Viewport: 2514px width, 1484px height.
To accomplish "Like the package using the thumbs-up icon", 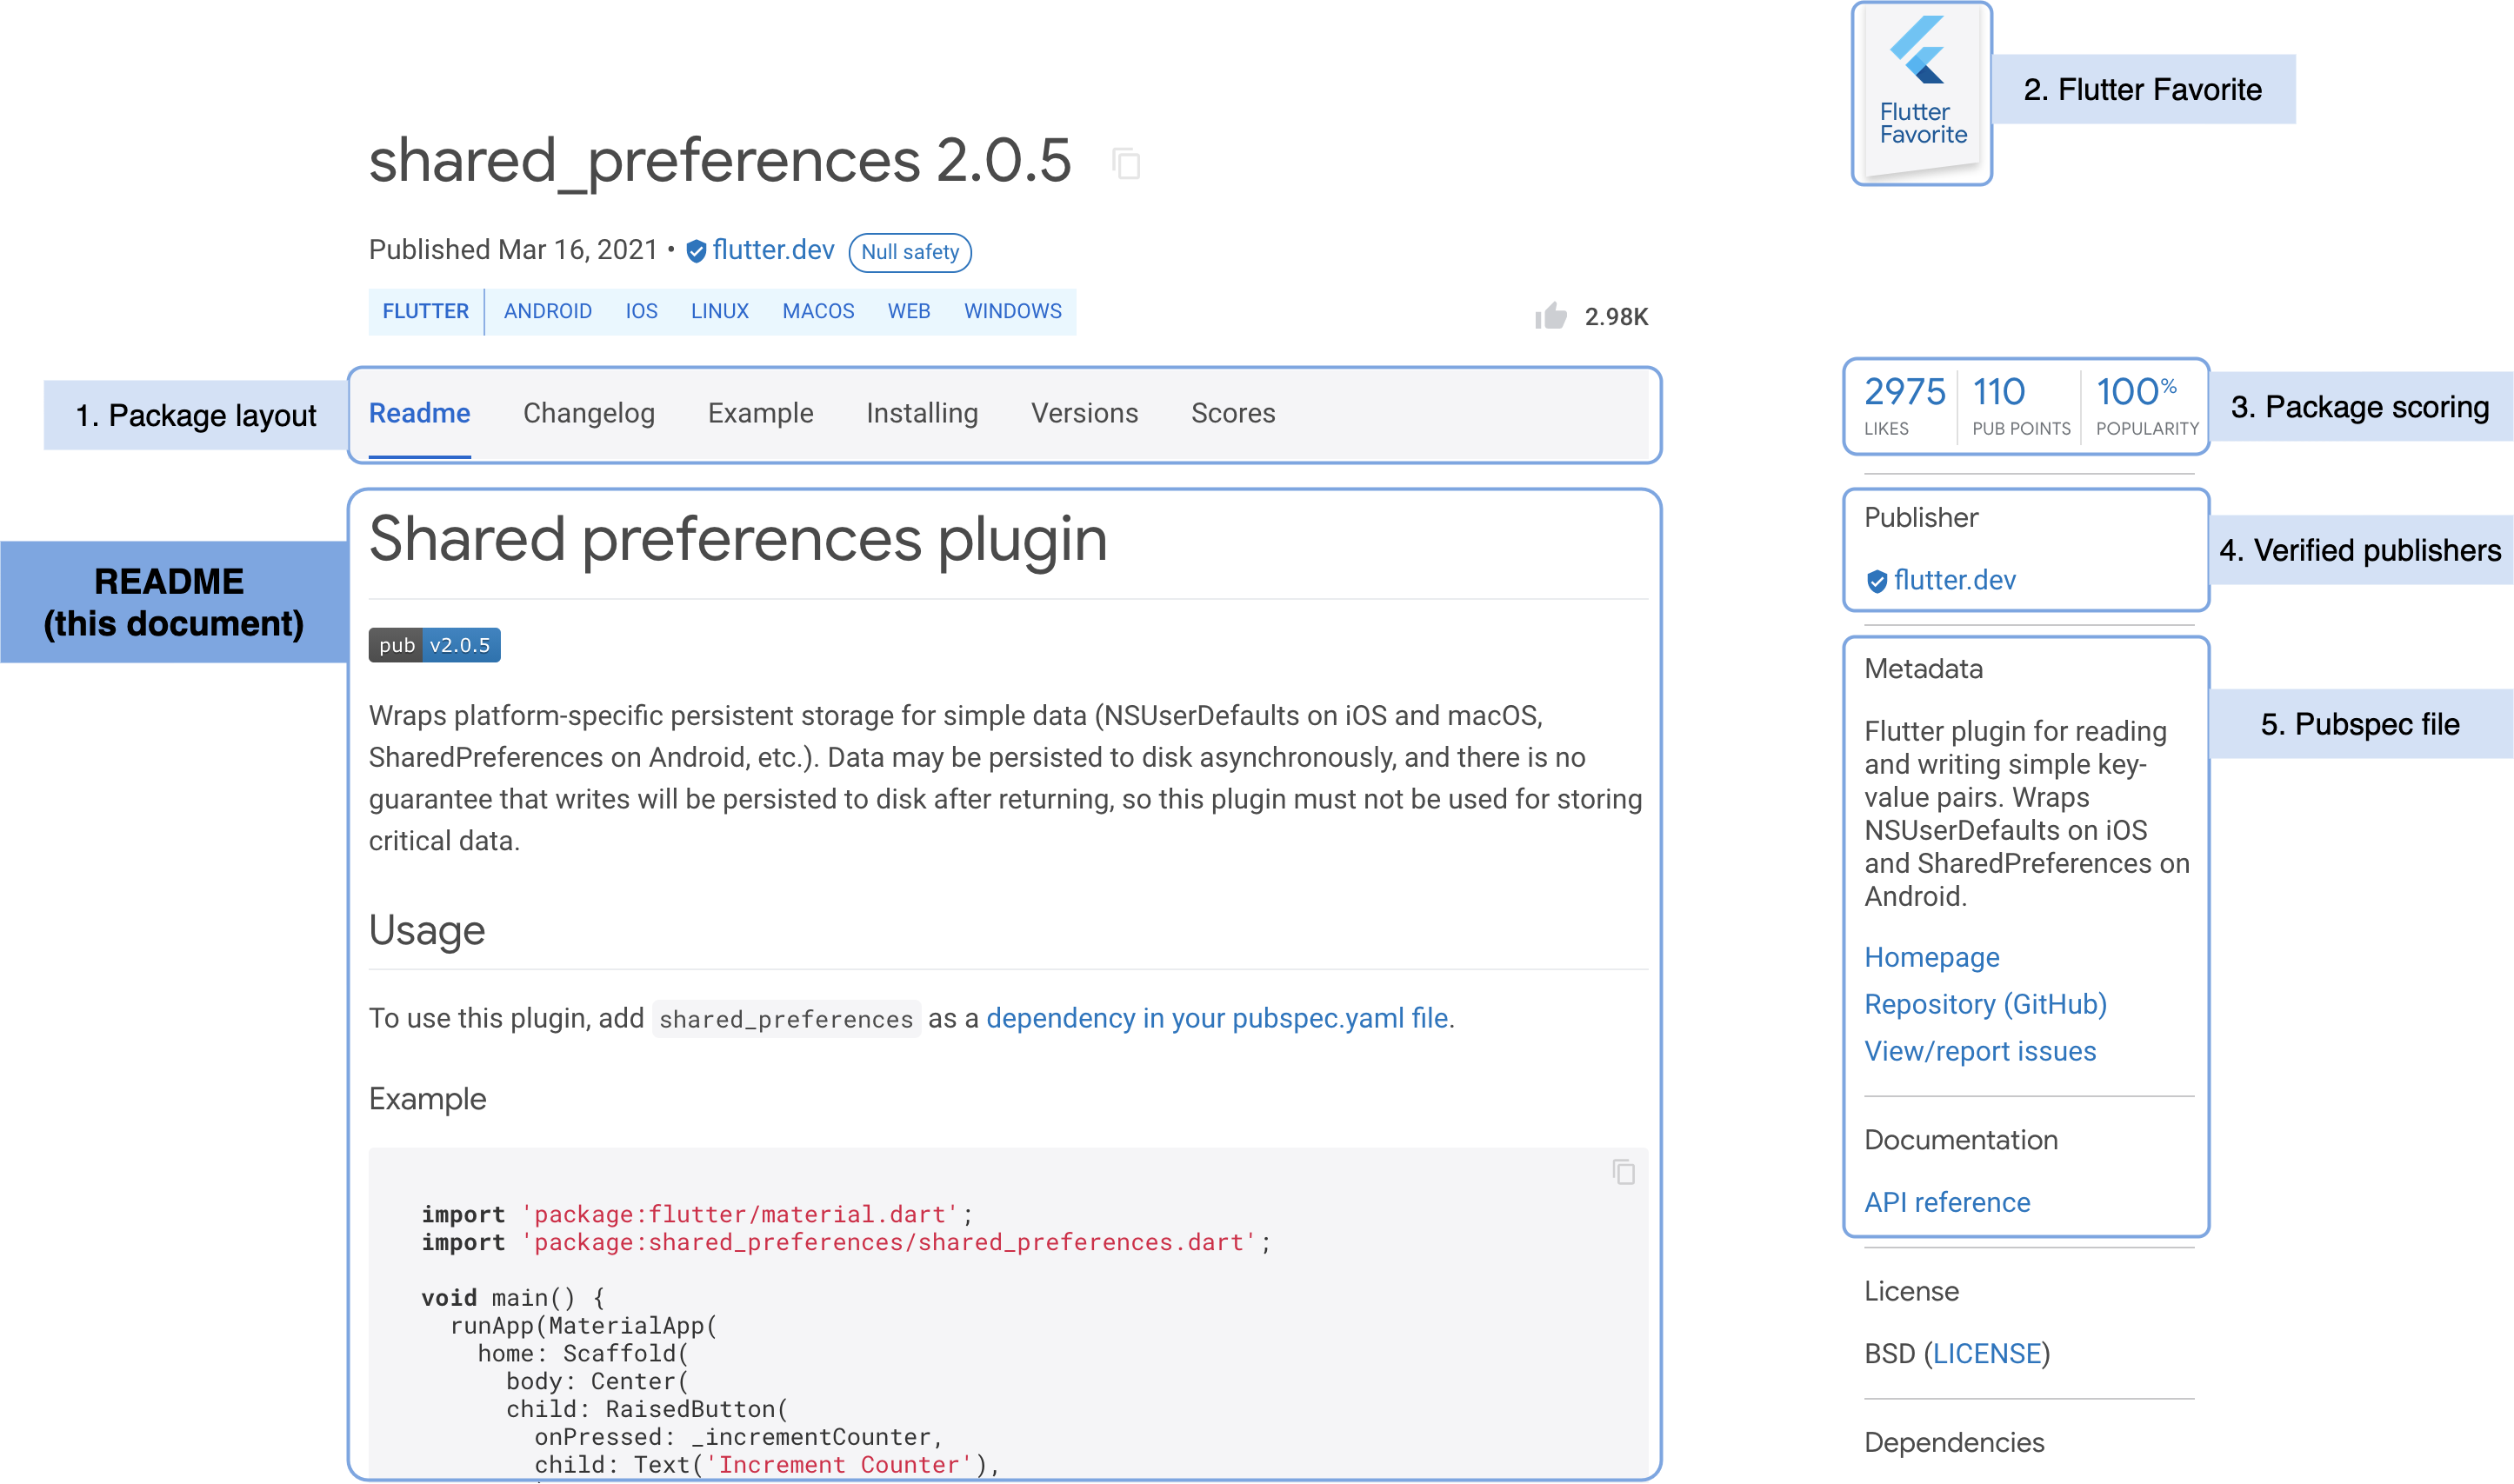I will (1553, 315).
